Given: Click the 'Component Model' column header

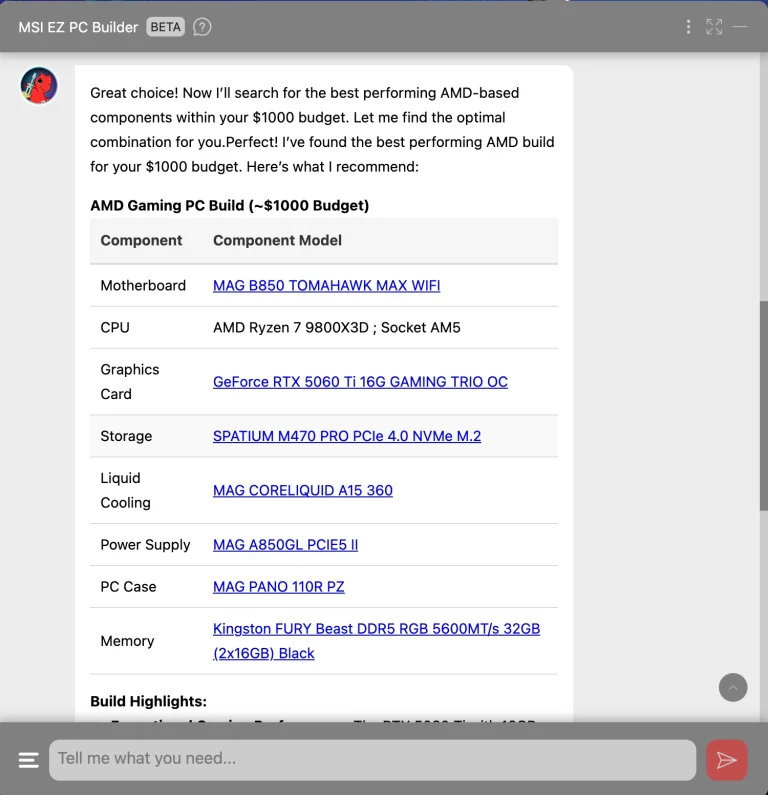Looking at the screenshot, I should point(277,240).
